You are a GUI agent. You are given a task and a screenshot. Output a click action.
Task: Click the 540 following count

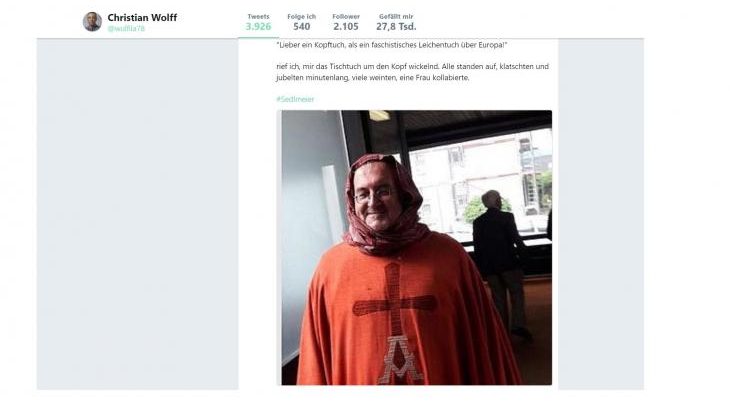302,27
